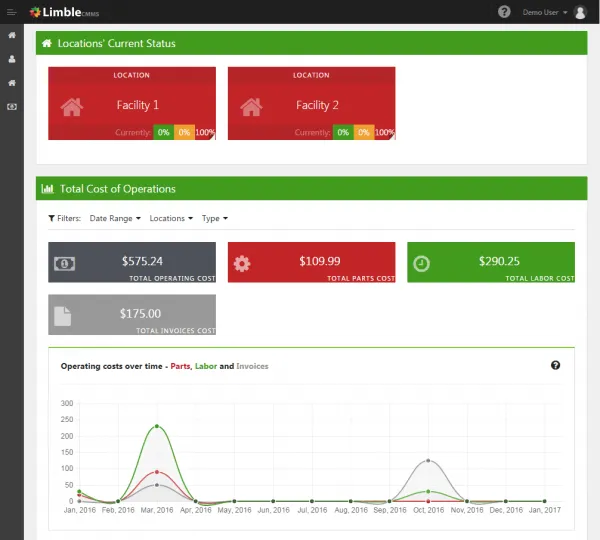Open the Facility 1 location card

[x=132, y=103]
